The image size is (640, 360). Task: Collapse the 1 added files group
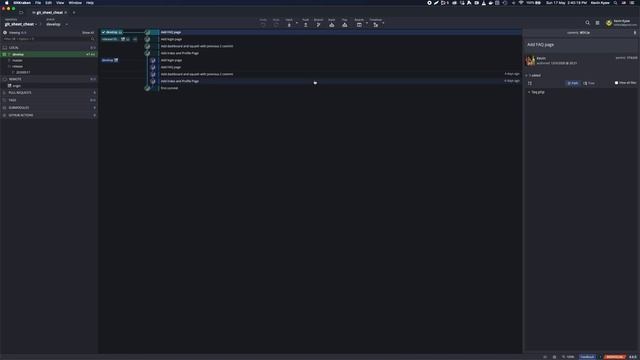tap(533, 76)
